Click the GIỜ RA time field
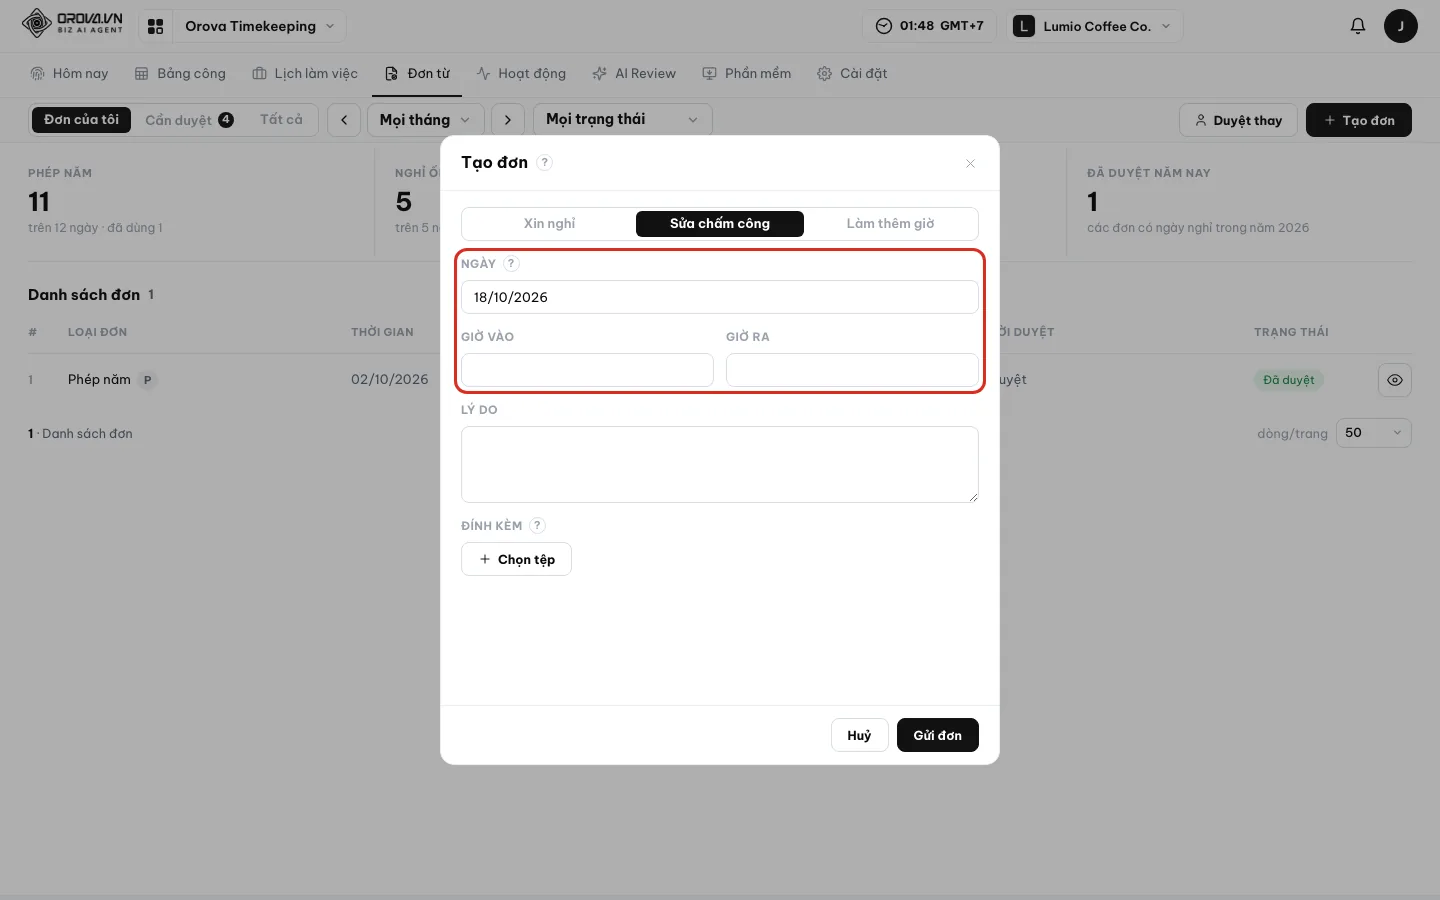1440x900 pixels. (852, 370)
